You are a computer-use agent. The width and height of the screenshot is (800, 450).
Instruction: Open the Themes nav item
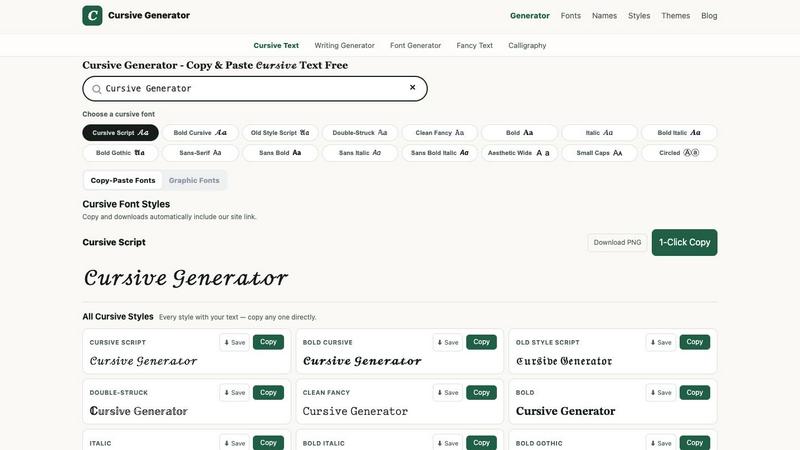pyautogui.click(x=676, y=16)
